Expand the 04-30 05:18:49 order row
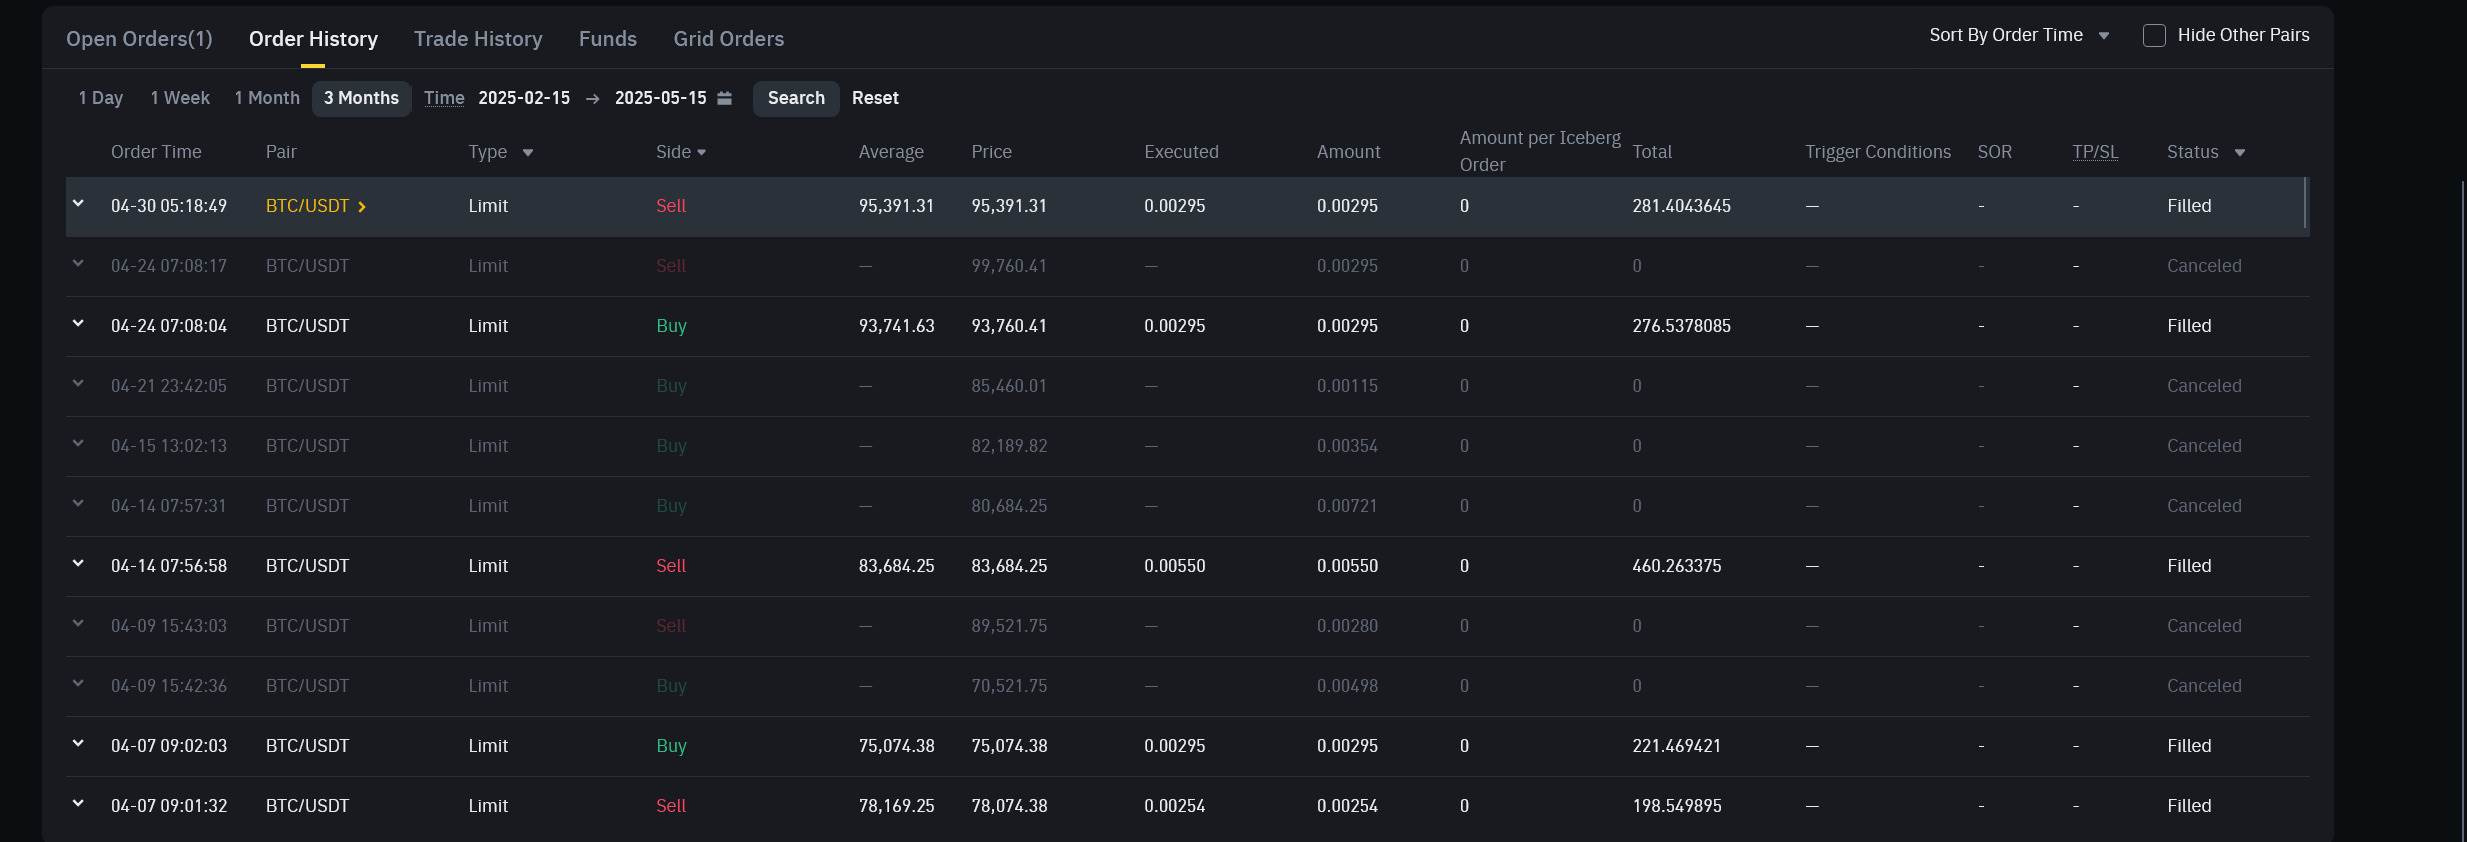 [x=78, y=204]
